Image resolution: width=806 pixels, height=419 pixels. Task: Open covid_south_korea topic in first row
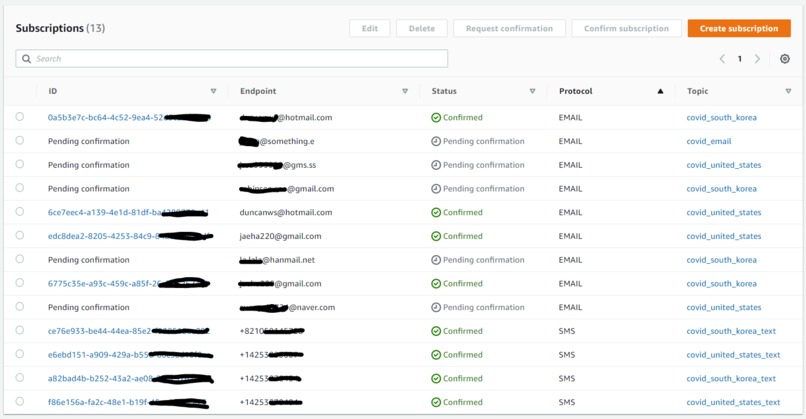pos(722,117)
